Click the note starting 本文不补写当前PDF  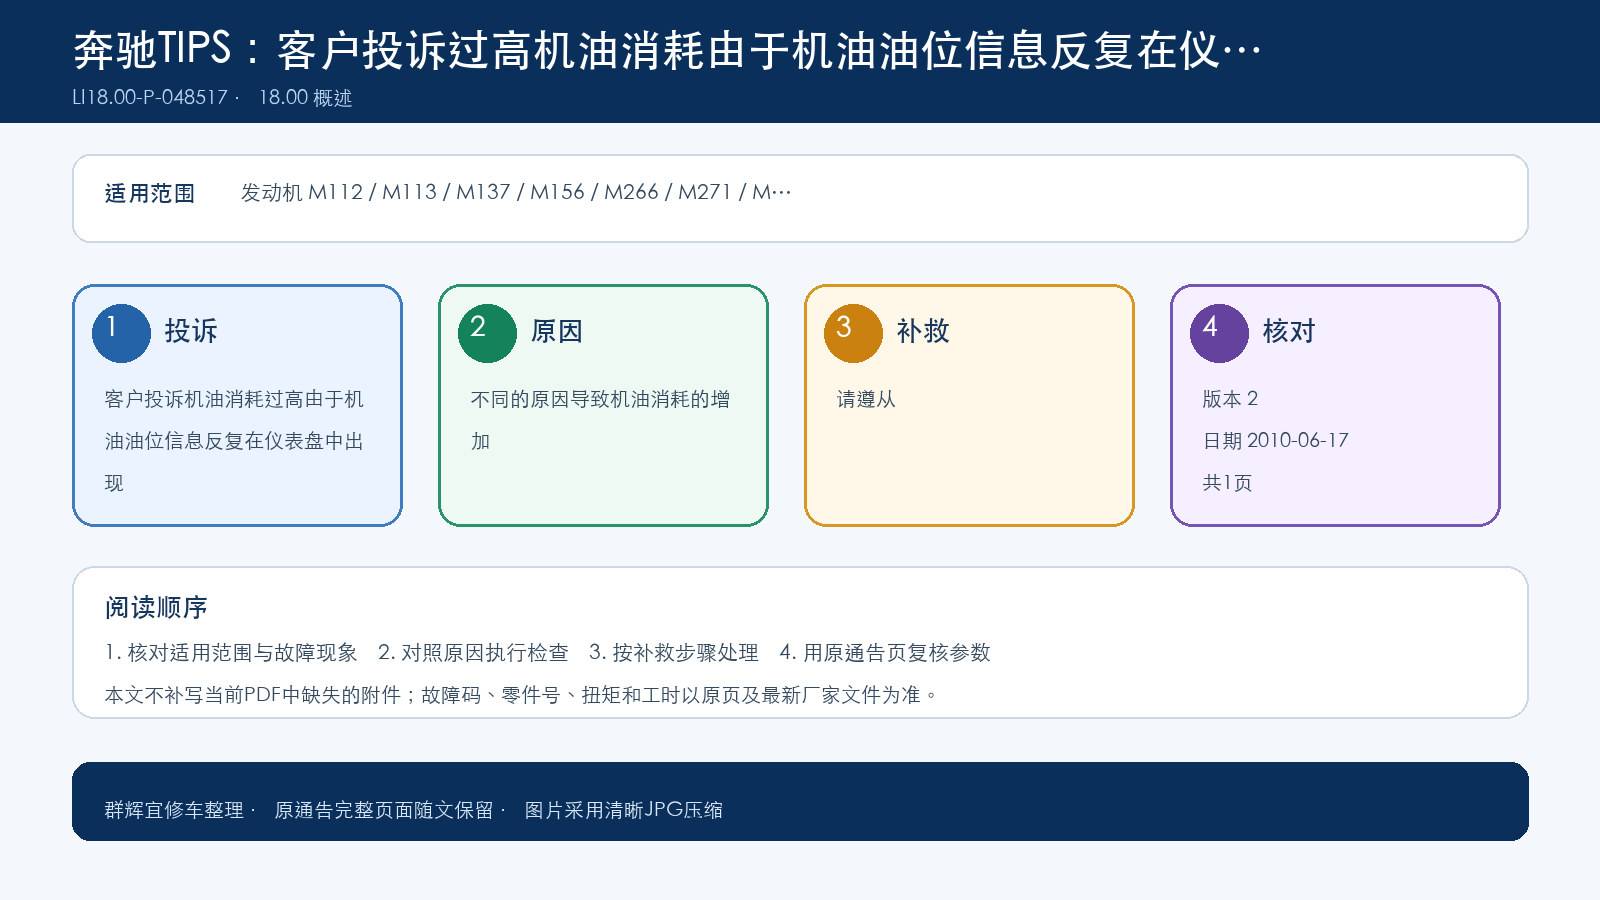pos(521,695)
